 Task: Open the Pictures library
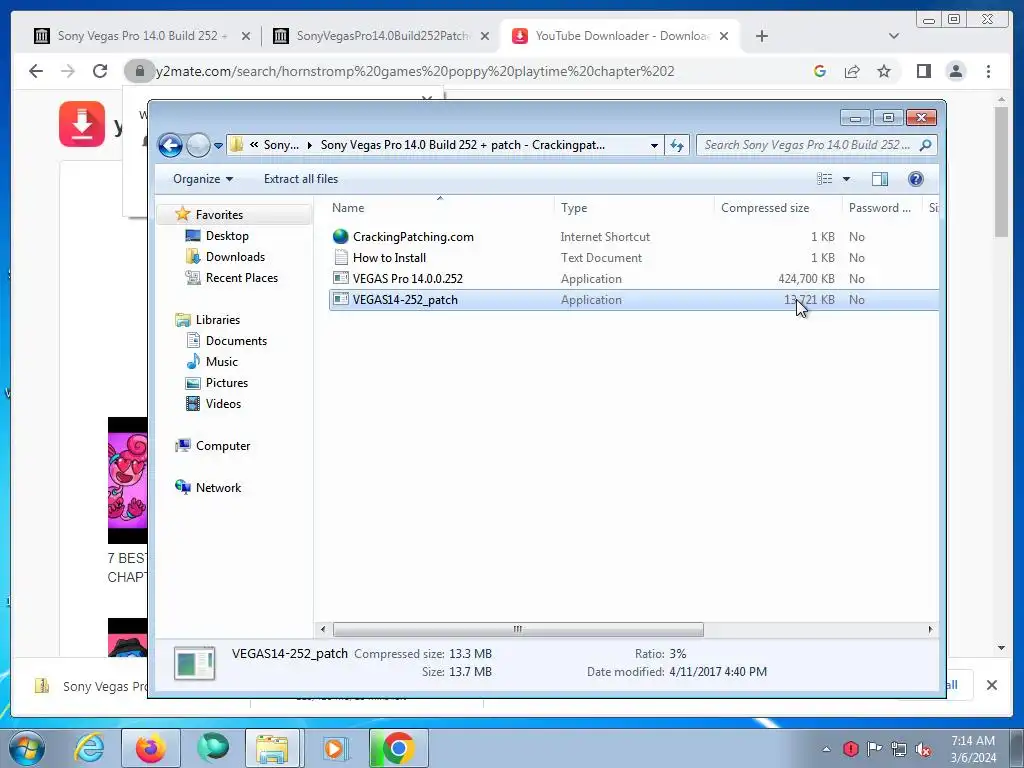pos(227,383)
